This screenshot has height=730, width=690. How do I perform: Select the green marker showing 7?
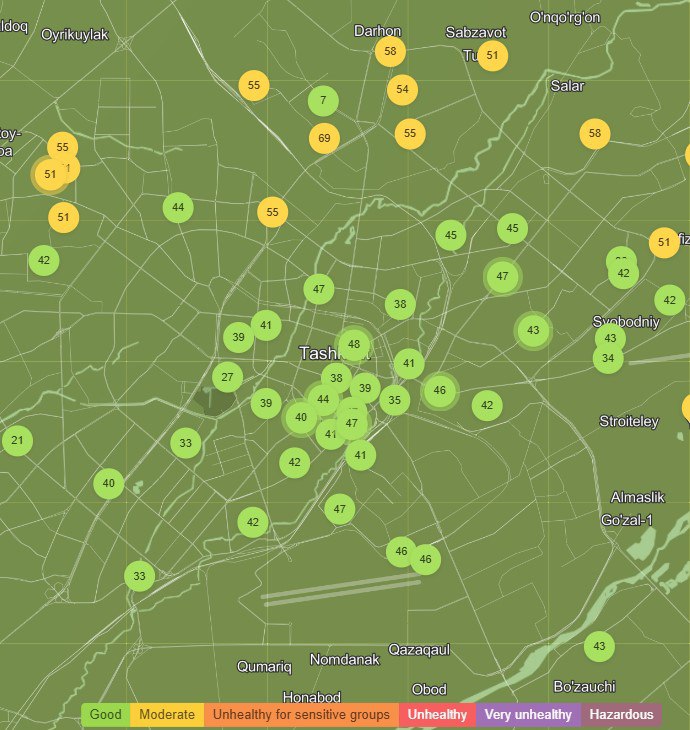click(323, 101)
